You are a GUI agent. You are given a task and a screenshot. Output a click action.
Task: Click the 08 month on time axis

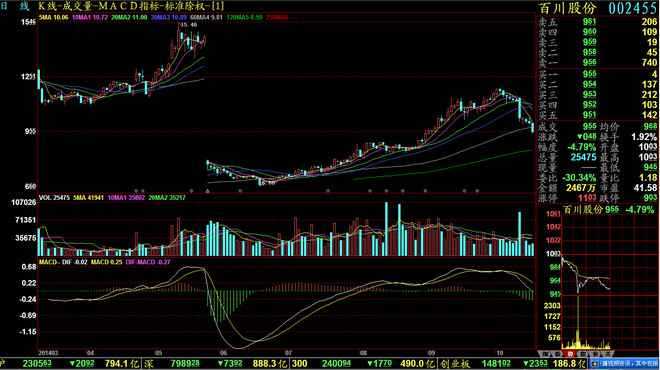coord(363,353)
